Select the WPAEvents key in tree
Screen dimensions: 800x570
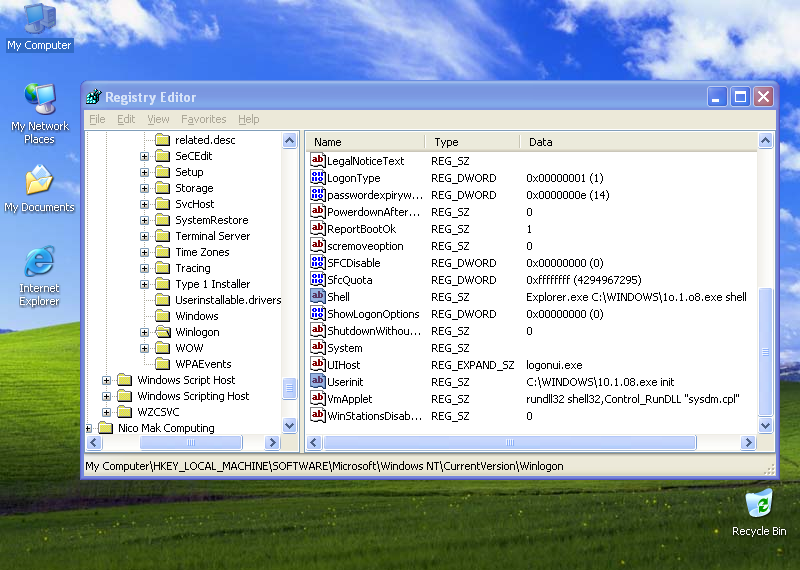(x=203, y=364)
